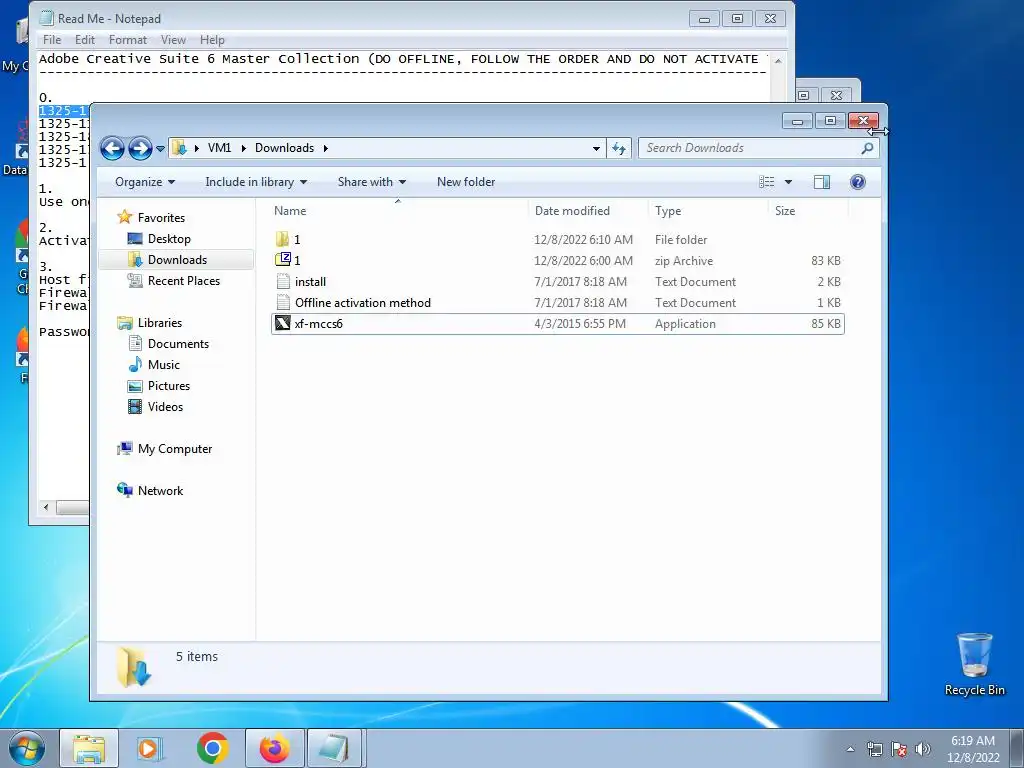Select the Recycle Bin desktop icon
This screenshot has width=1024, height=768.
click(x=974, y=664)
